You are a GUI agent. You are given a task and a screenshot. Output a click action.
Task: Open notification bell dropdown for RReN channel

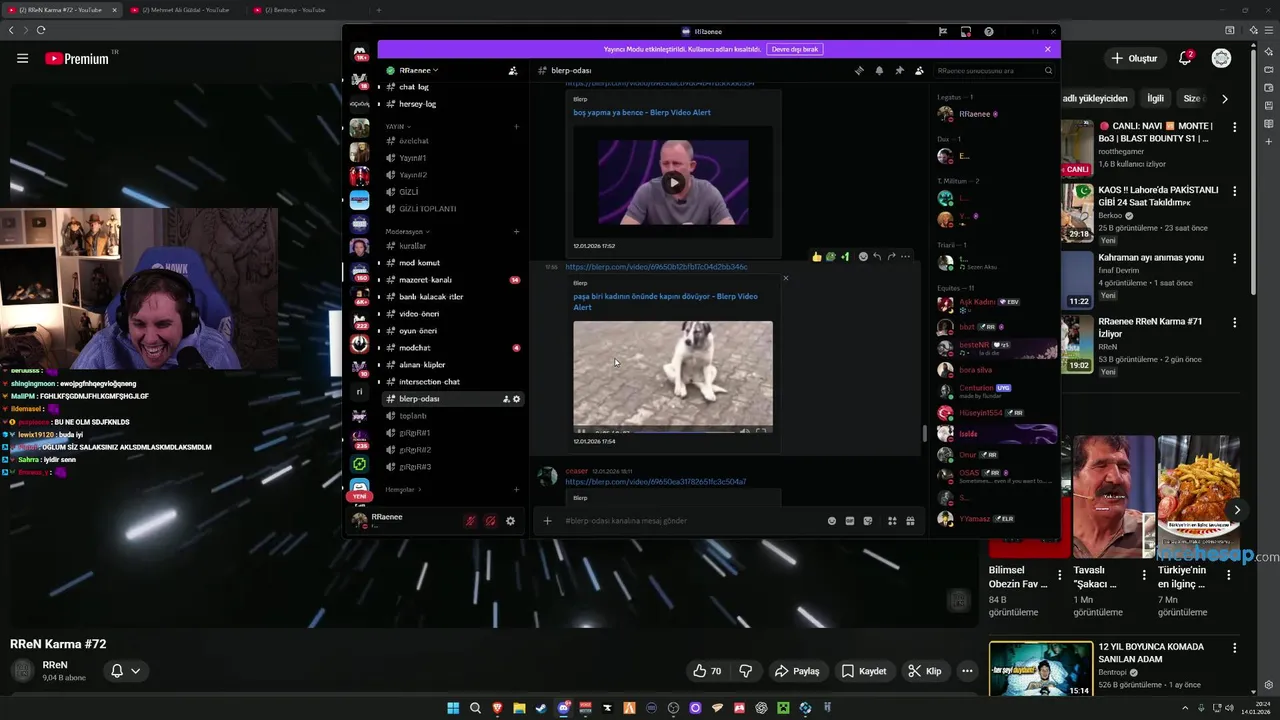(125, 671)
